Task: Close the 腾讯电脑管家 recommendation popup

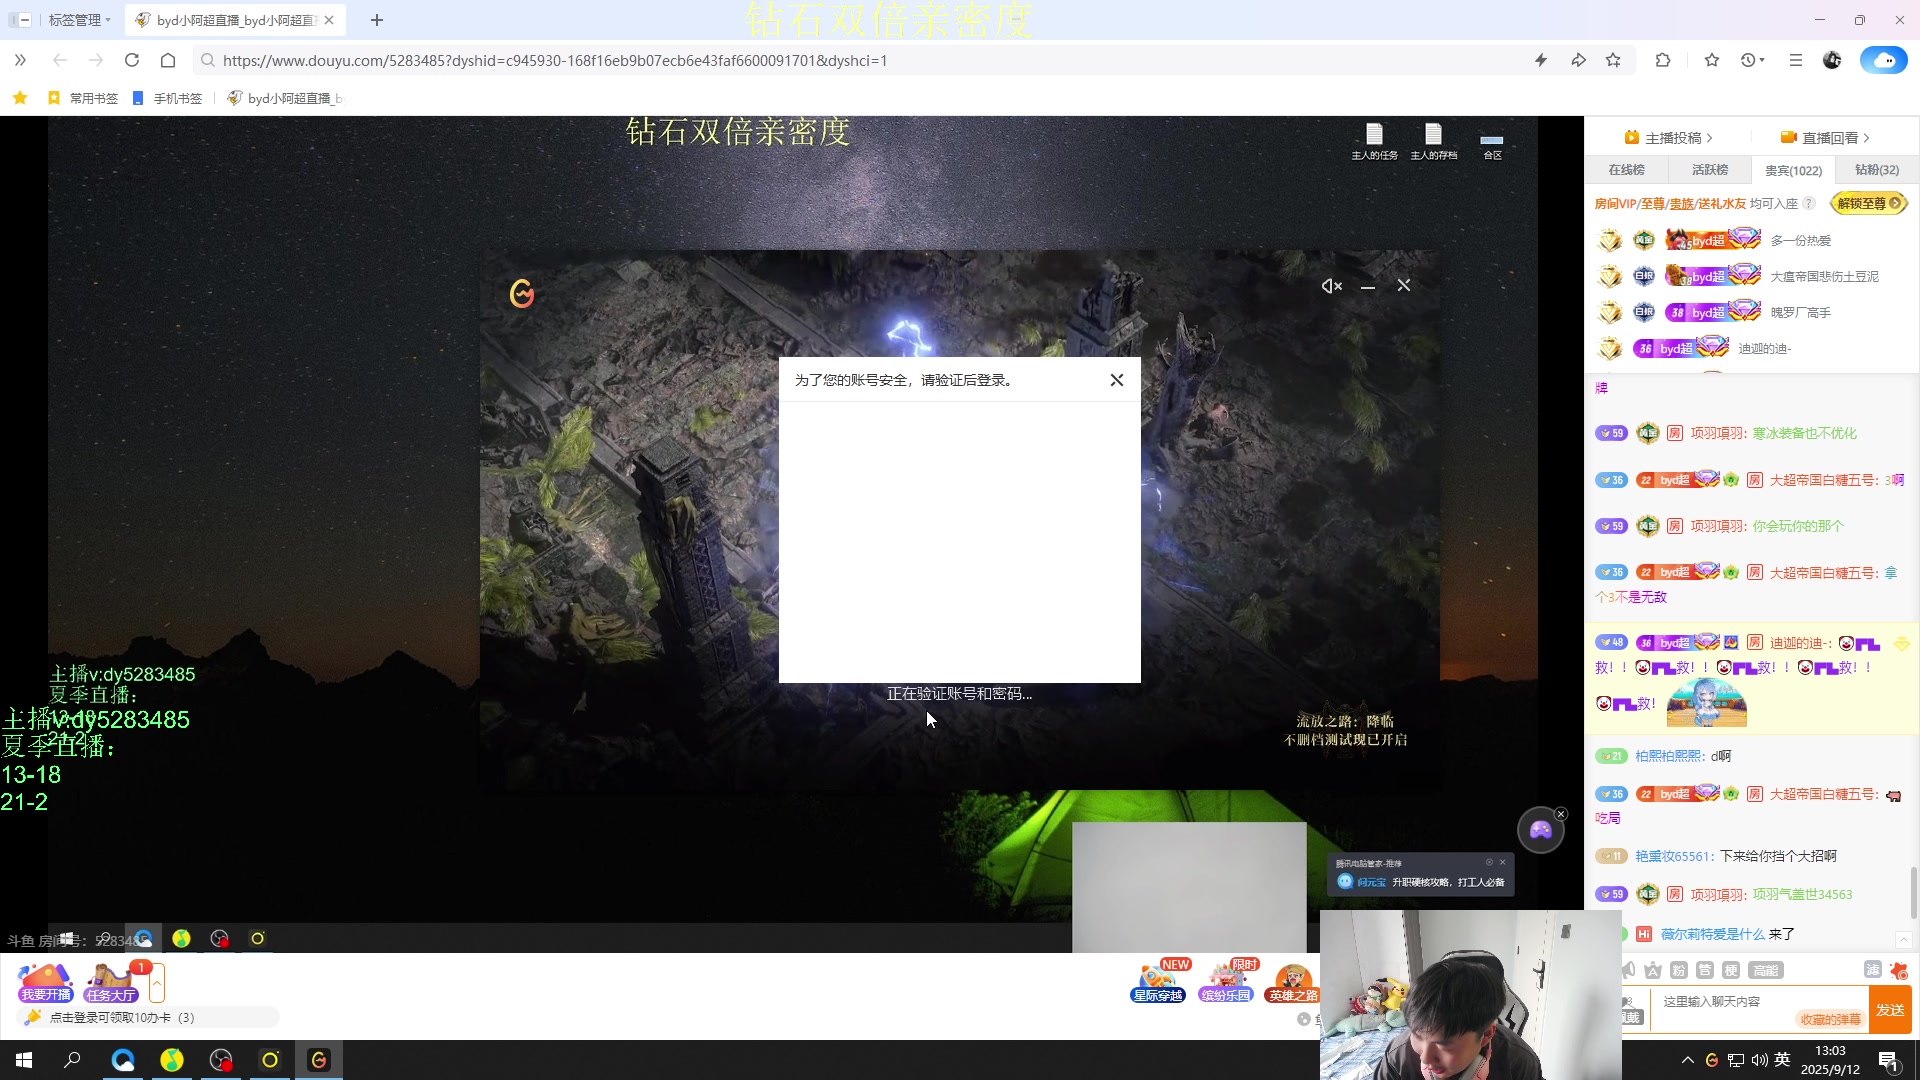Action: (1502, 862)
